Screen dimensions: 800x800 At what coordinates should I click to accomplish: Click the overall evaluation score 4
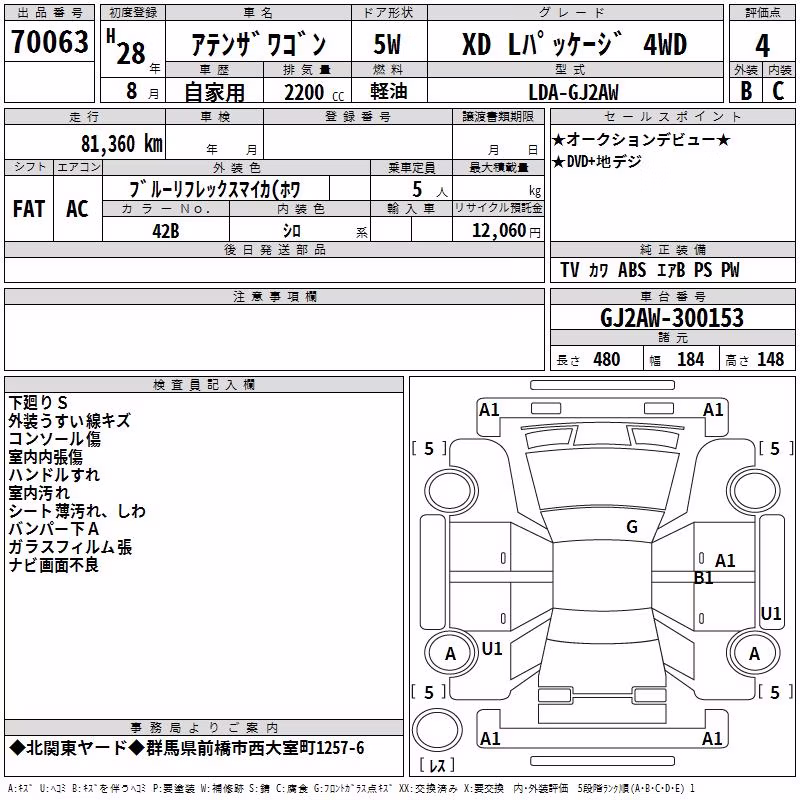coord(762,46)
